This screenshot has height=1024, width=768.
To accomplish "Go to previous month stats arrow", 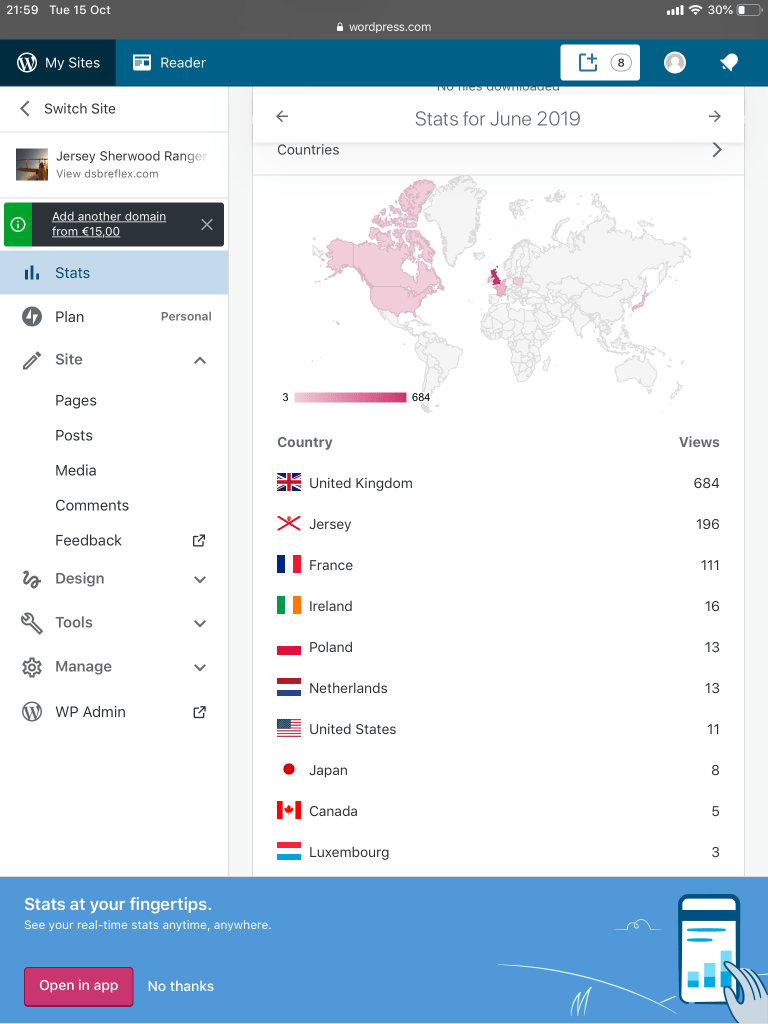I will 282,117.
